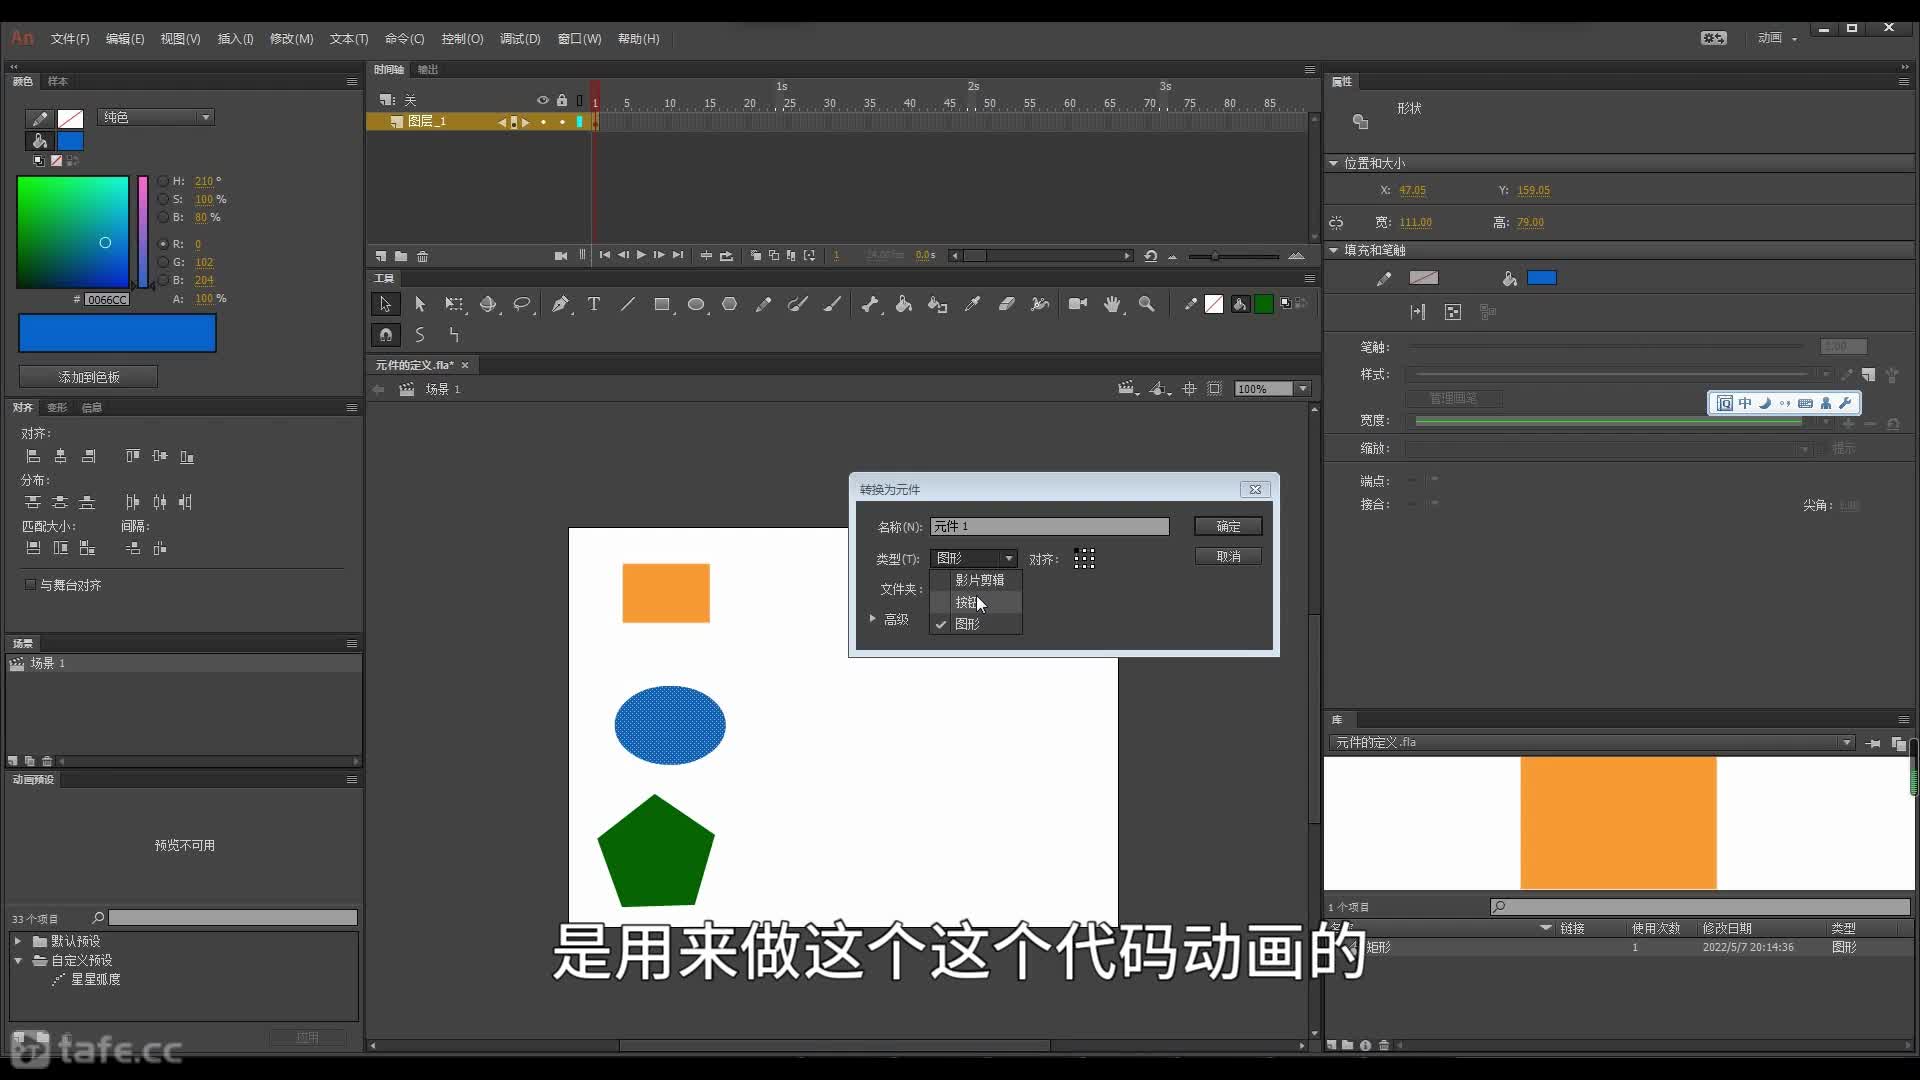Select the Selection arrow tool

[385, 304]
